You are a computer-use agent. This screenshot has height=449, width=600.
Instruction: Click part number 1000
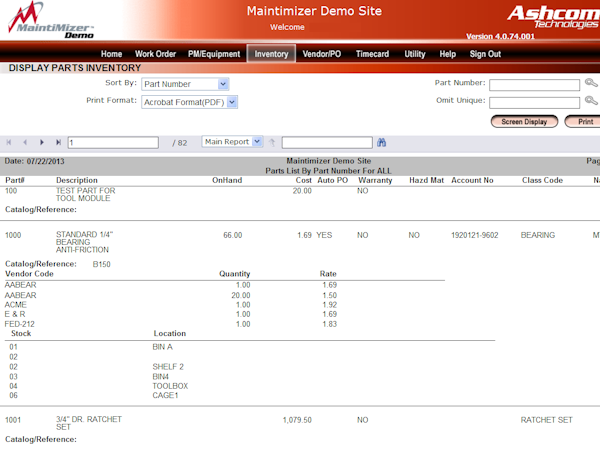click(13, 235)
